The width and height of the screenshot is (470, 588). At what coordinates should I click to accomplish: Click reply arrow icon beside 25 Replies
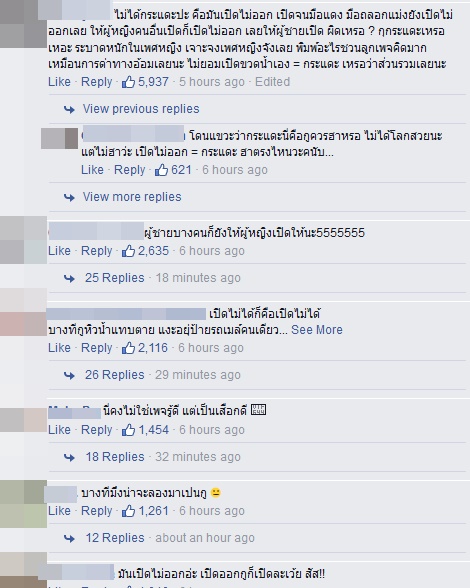pyautogui.click(x=69, y=278)
